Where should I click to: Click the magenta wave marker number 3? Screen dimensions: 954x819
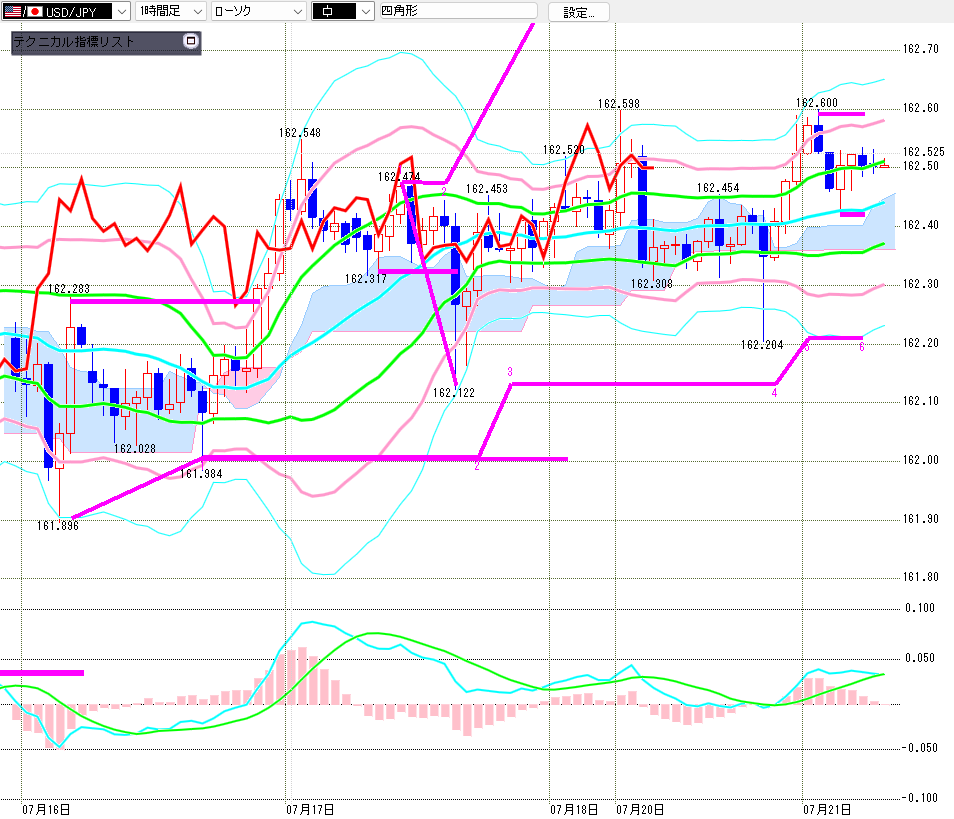click(x=510, y=371)
